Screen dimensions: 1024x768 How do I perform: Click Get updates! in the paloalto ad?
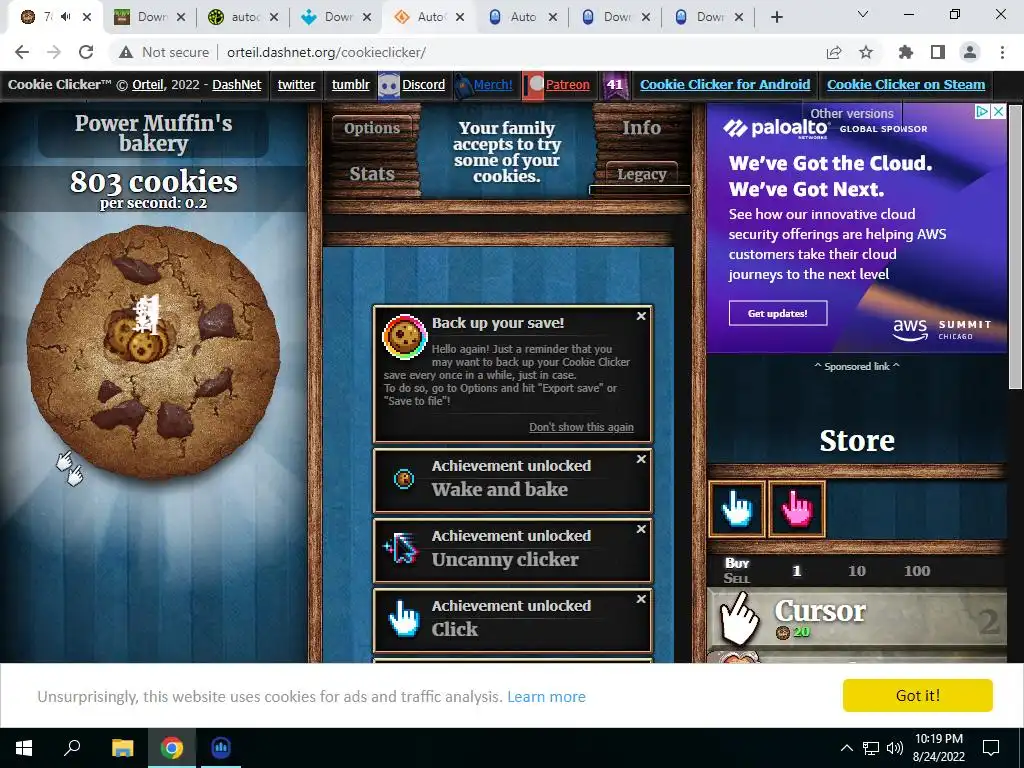(778, 313)
